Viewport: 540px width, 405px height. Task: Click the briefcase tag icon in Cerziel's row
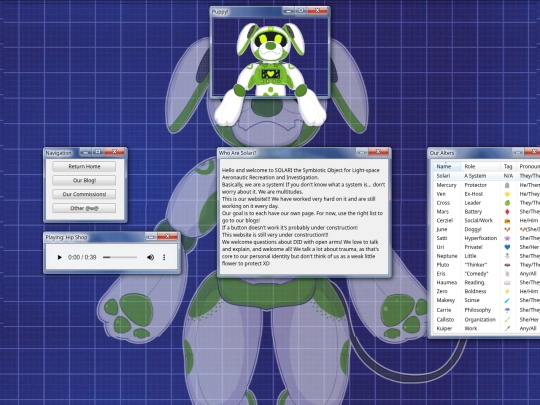coord(507,221)
